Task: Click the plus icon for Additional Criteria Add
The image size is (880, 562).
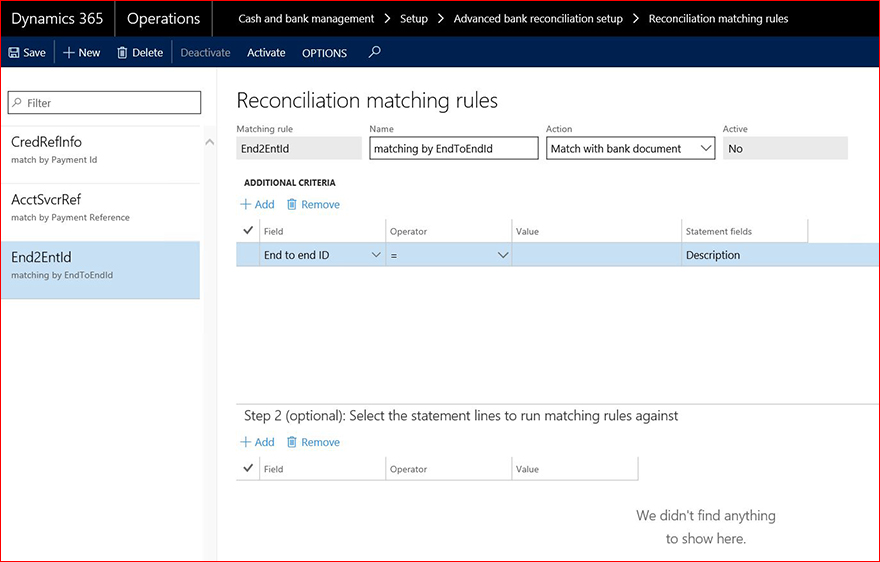Action: [x=245, y=204]
